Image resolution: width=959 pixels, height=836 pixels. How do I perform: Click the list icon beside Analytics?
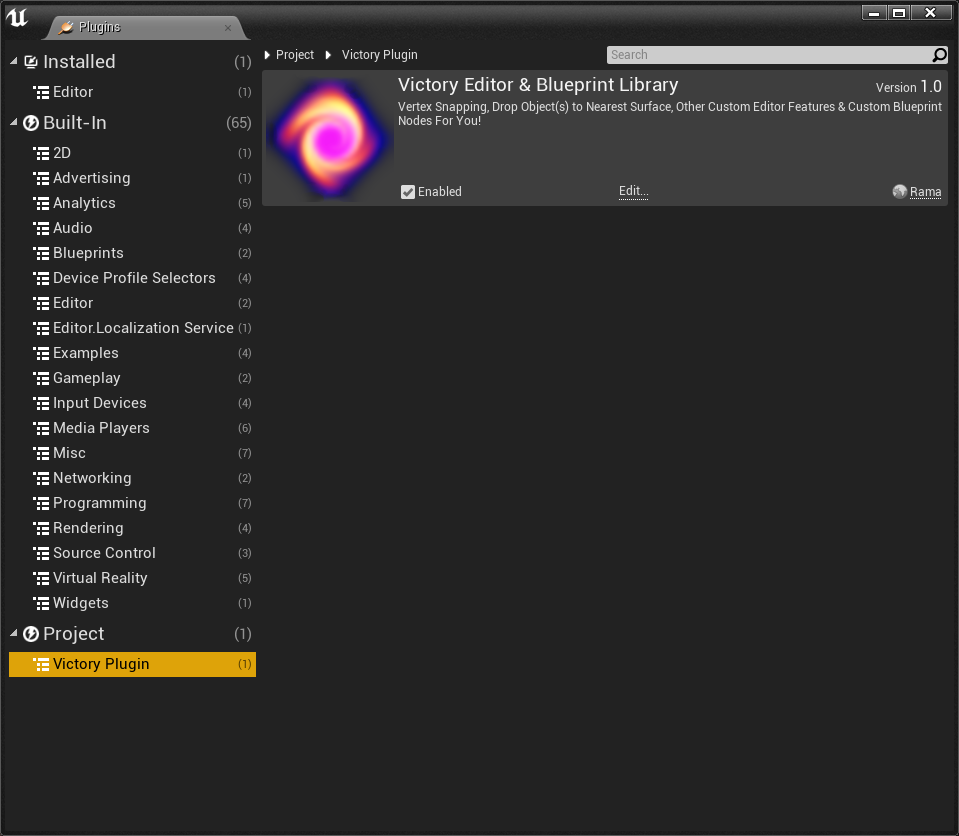[41, 204]
